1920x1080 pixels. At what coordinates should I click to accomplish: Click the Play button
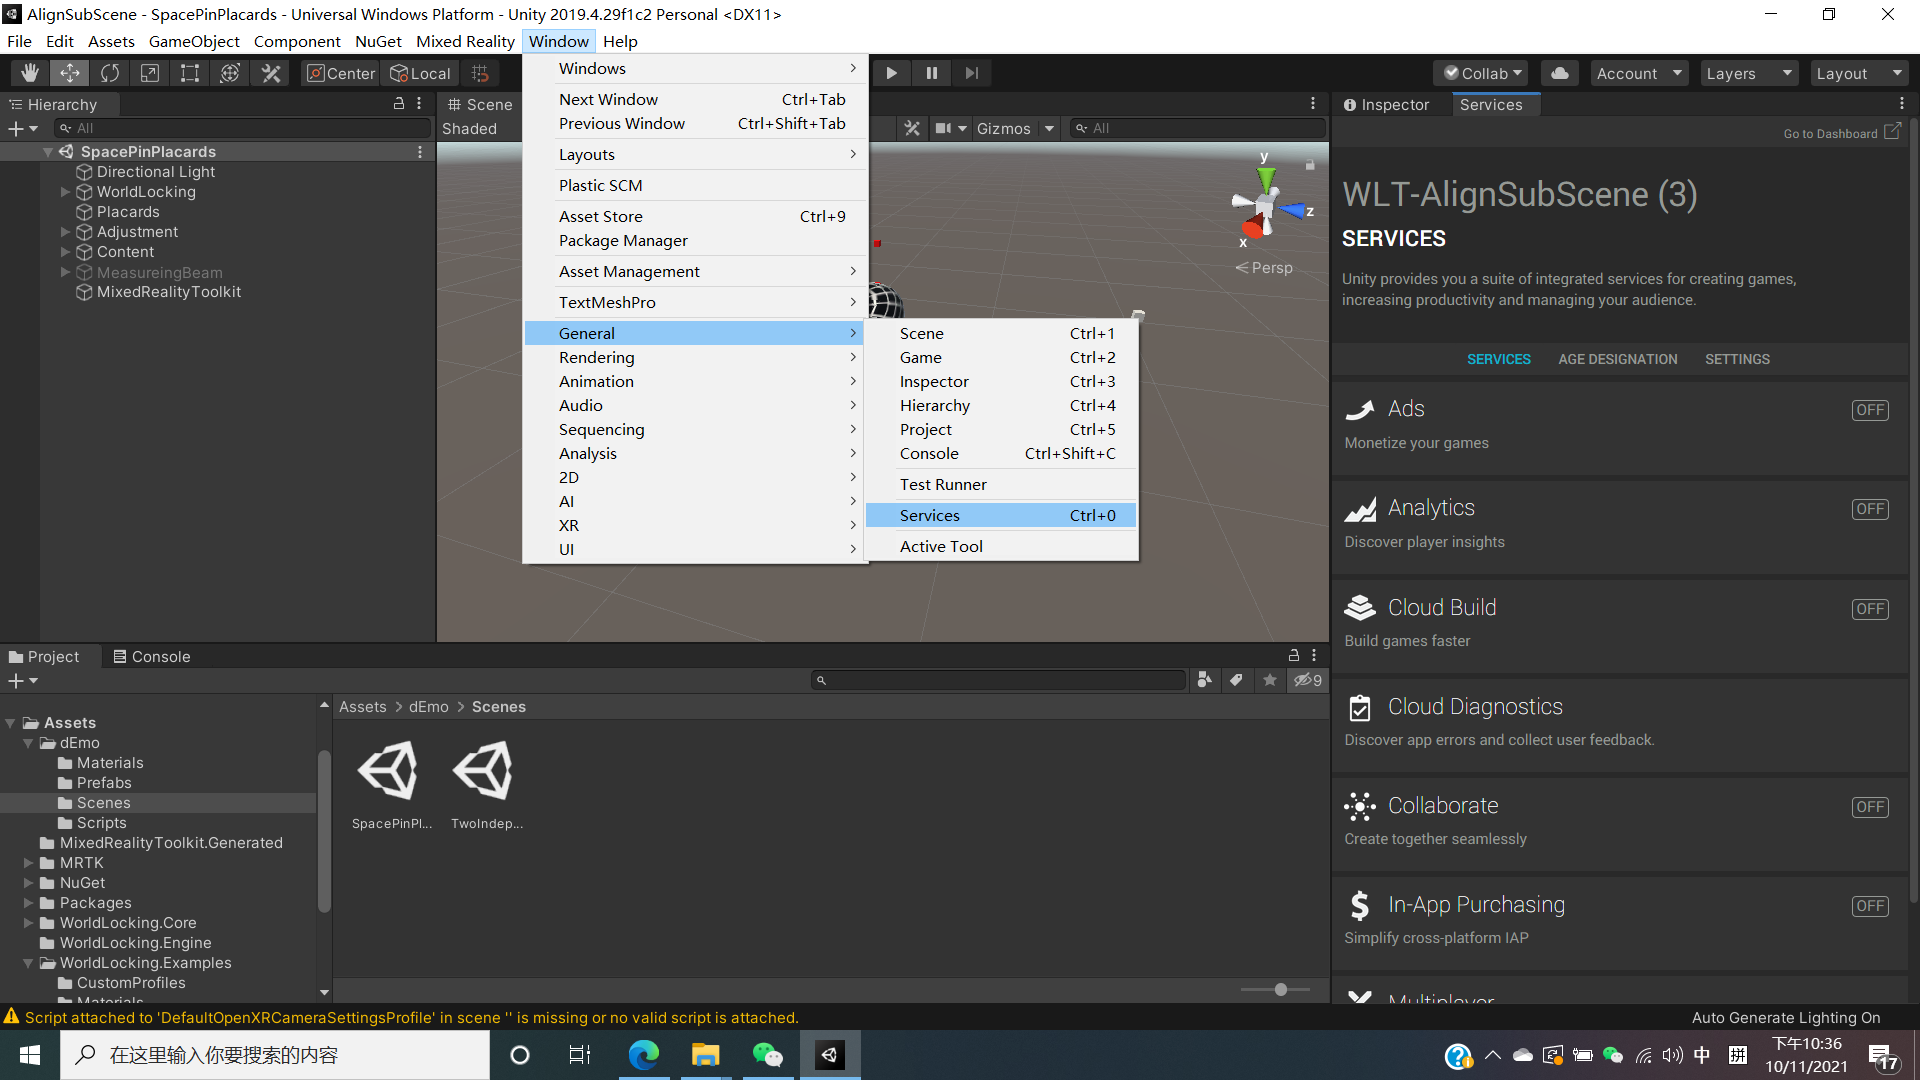pos(891,73)
